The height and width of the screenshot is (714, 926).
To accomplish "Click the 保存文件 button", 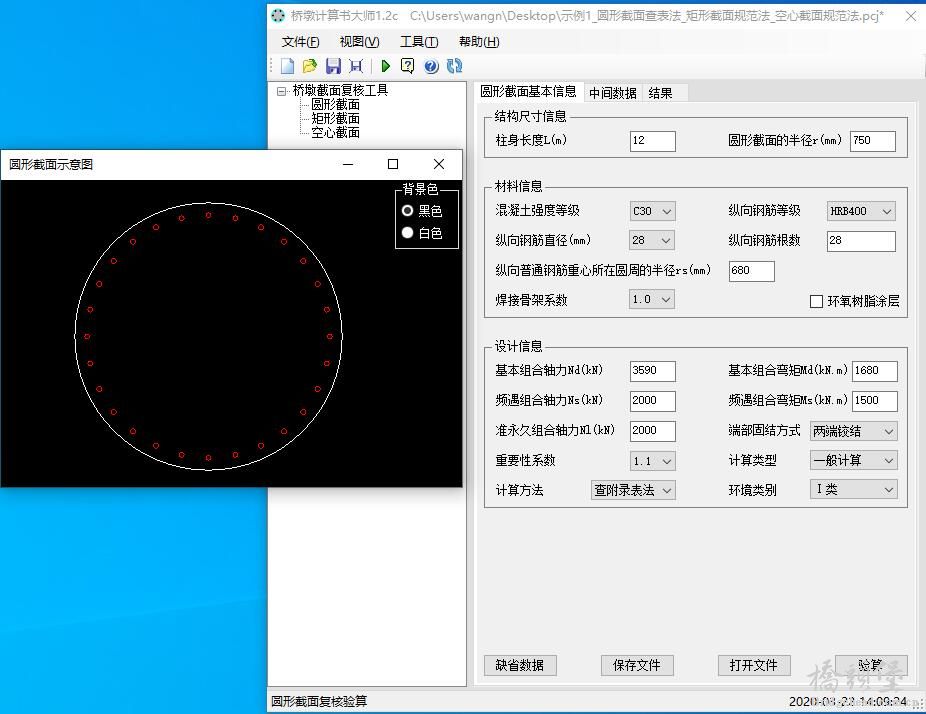I will [637, 666].
